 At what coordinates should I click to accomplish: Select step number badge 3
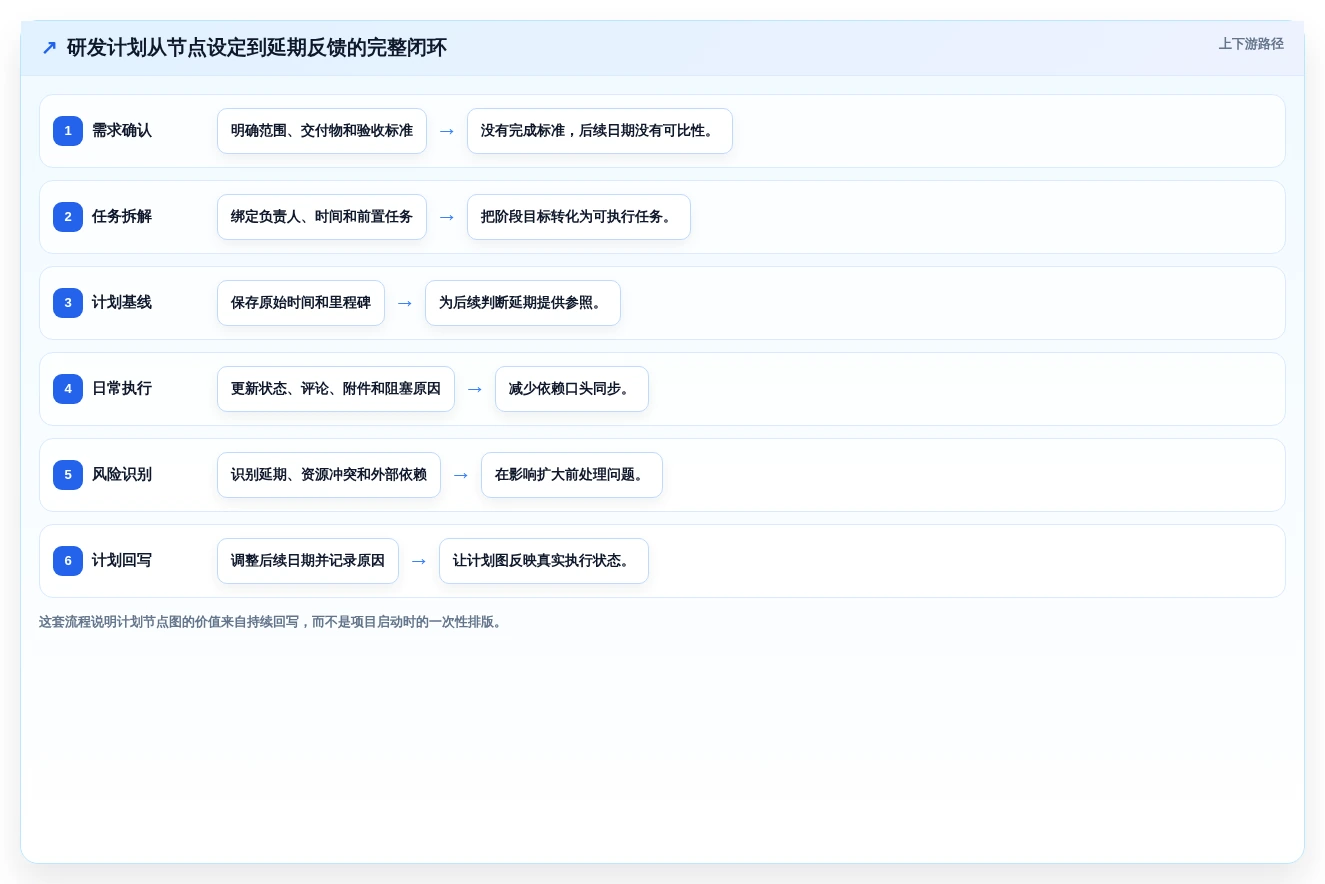point(68,303)
